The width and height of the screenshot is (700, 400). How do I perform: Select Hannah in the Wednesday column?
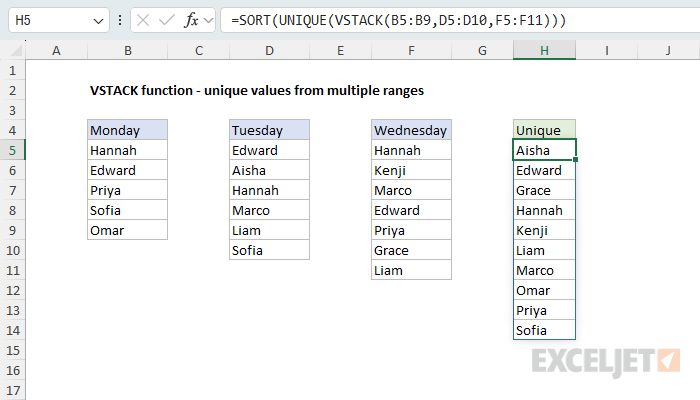(411, 150)
